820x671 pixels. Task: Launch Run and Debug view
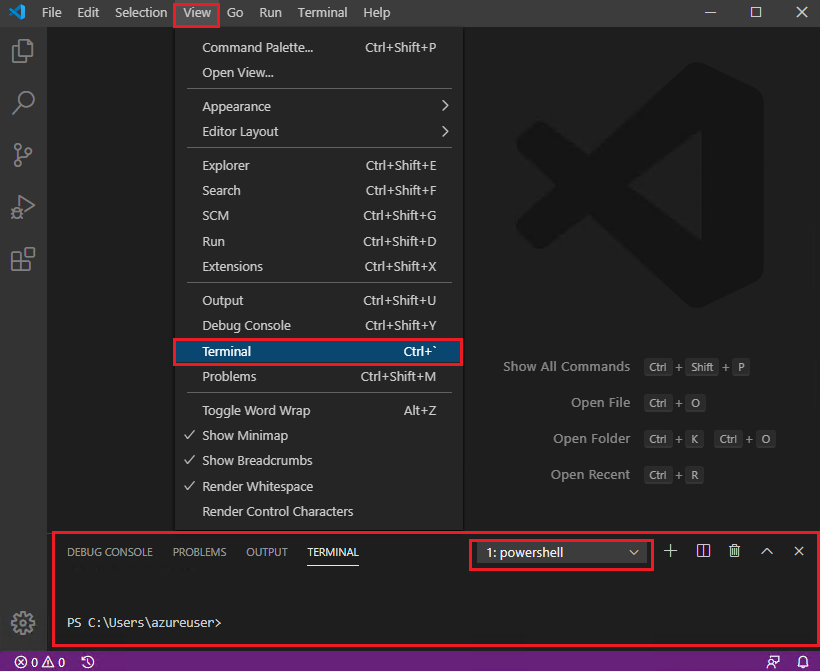22,207
